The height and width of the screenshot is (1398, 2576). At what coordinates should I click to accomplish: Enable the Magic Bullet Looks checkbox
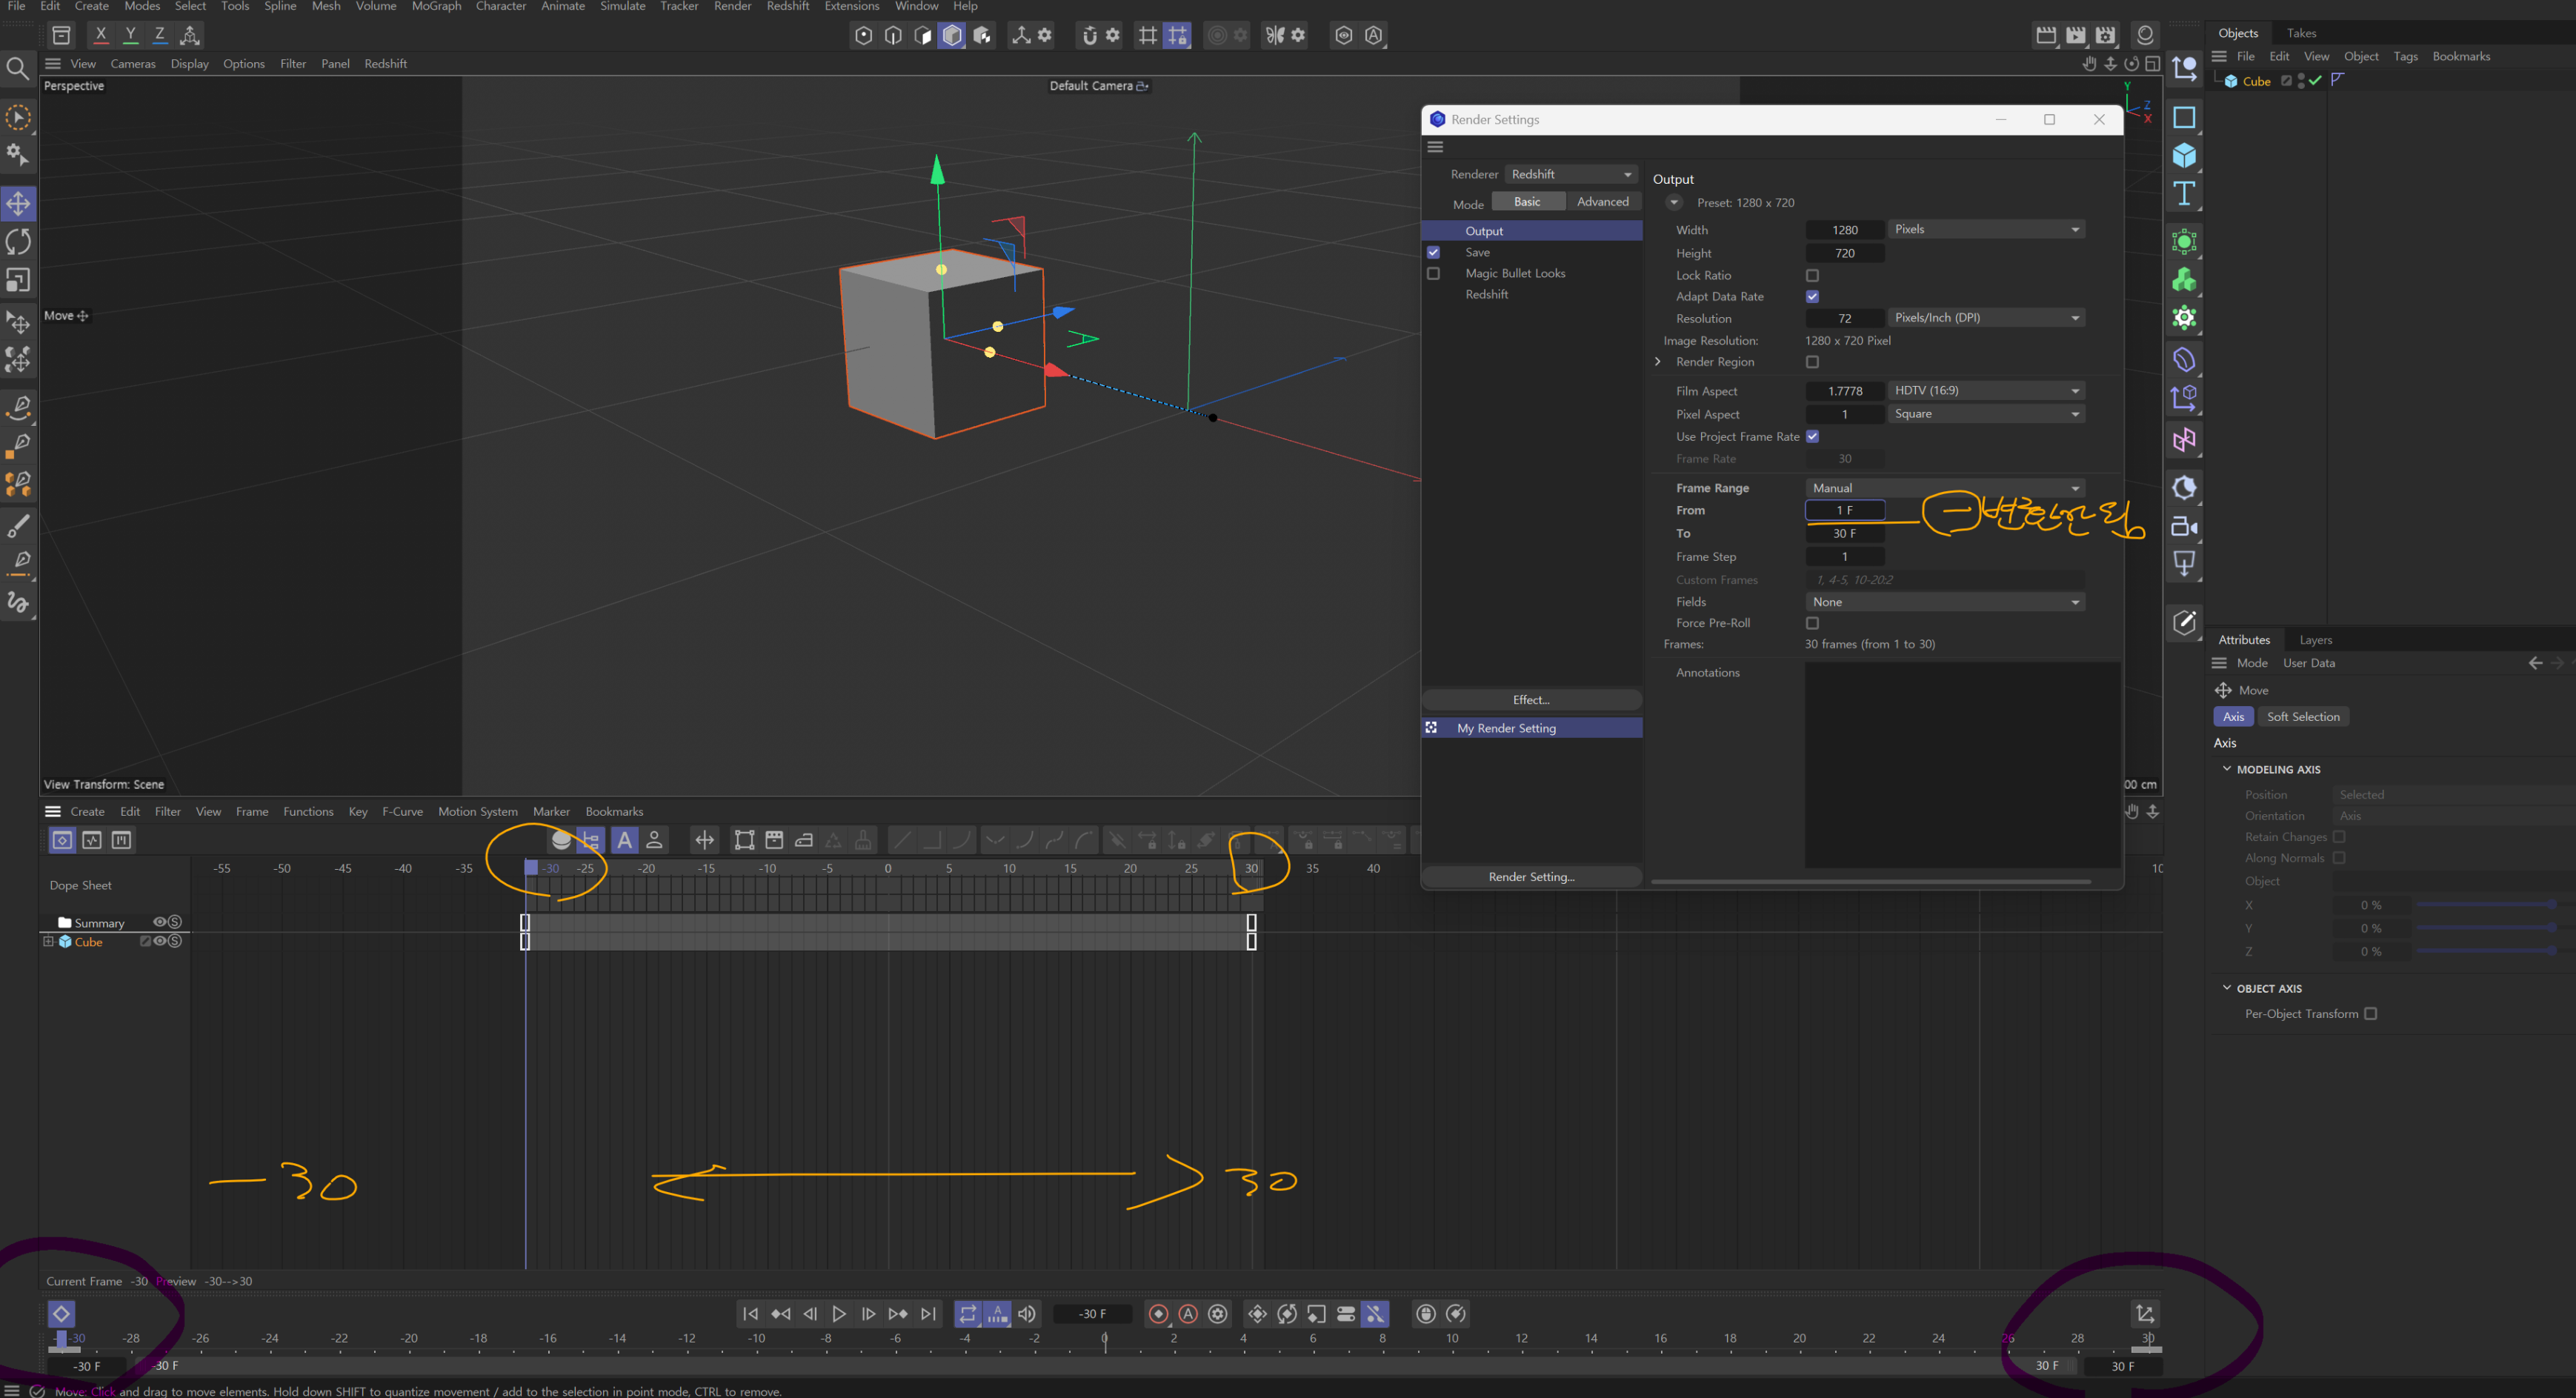pos(1433,273)
